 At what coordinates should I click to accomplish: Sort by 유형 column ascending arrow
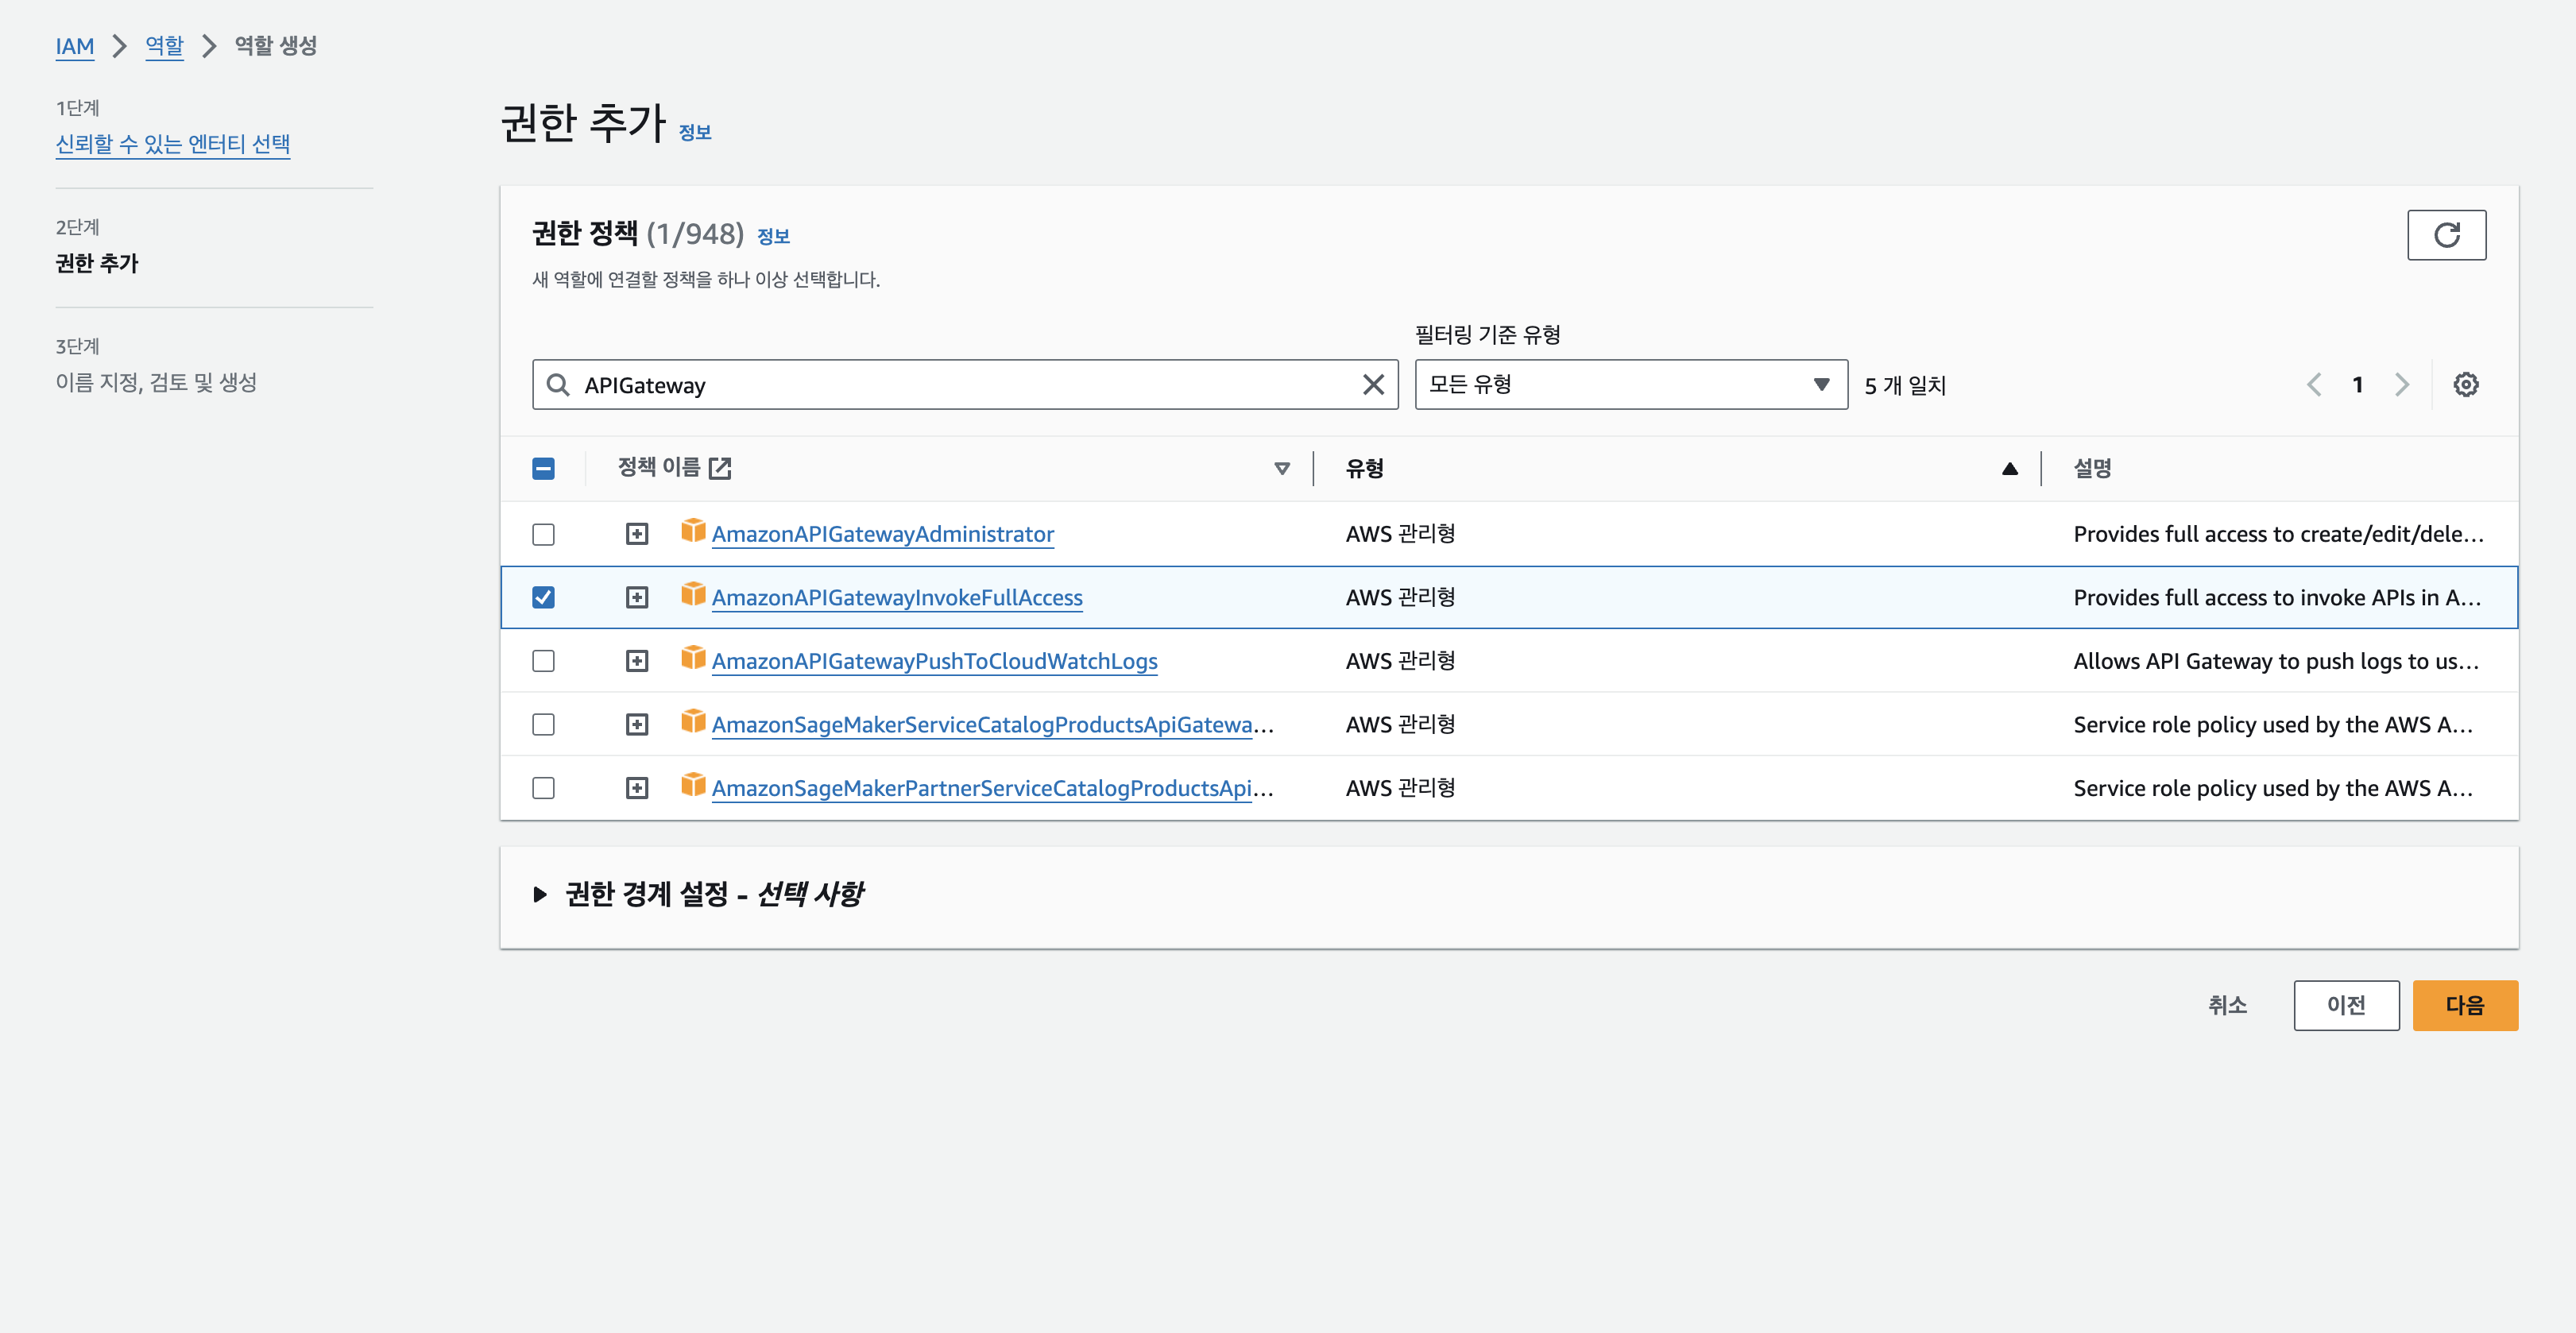pos(2009,468)
